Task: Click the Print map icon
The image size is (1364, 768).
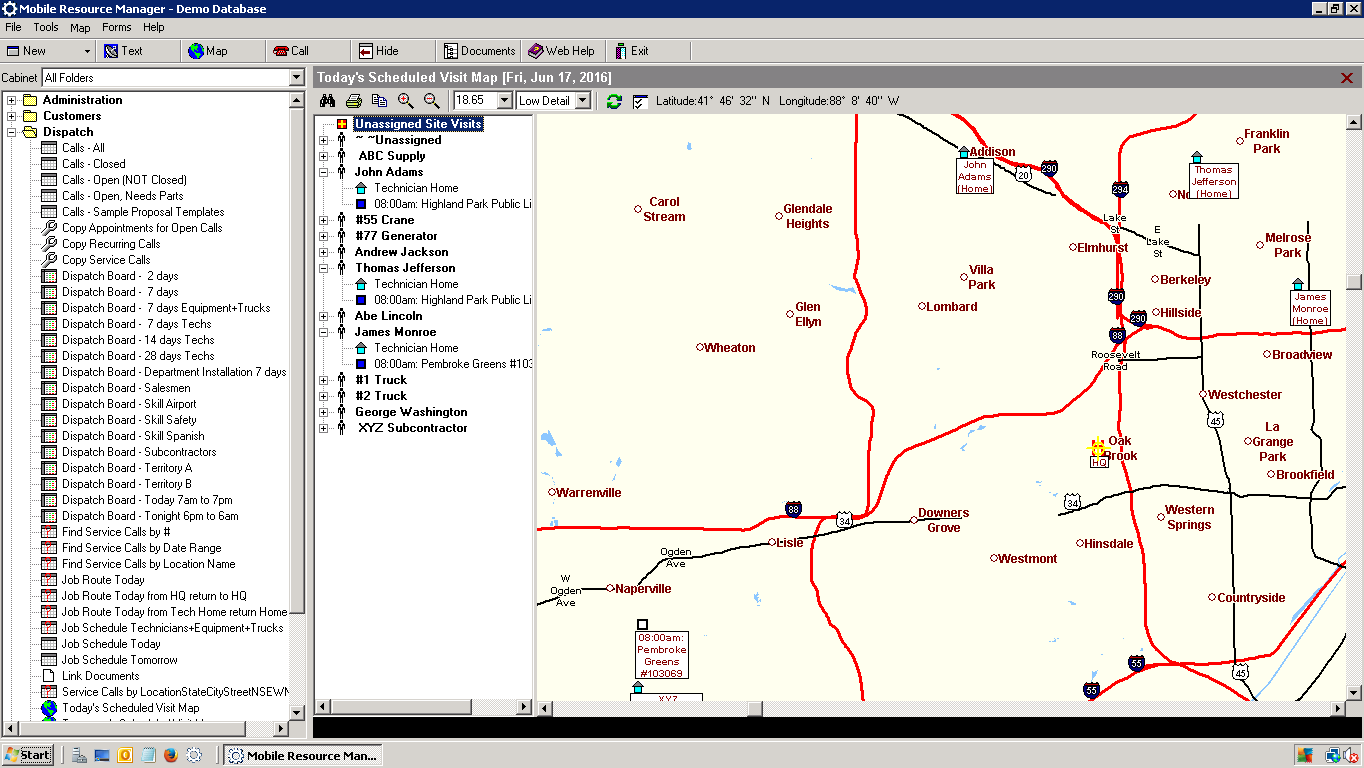Action: coord(353,101)
